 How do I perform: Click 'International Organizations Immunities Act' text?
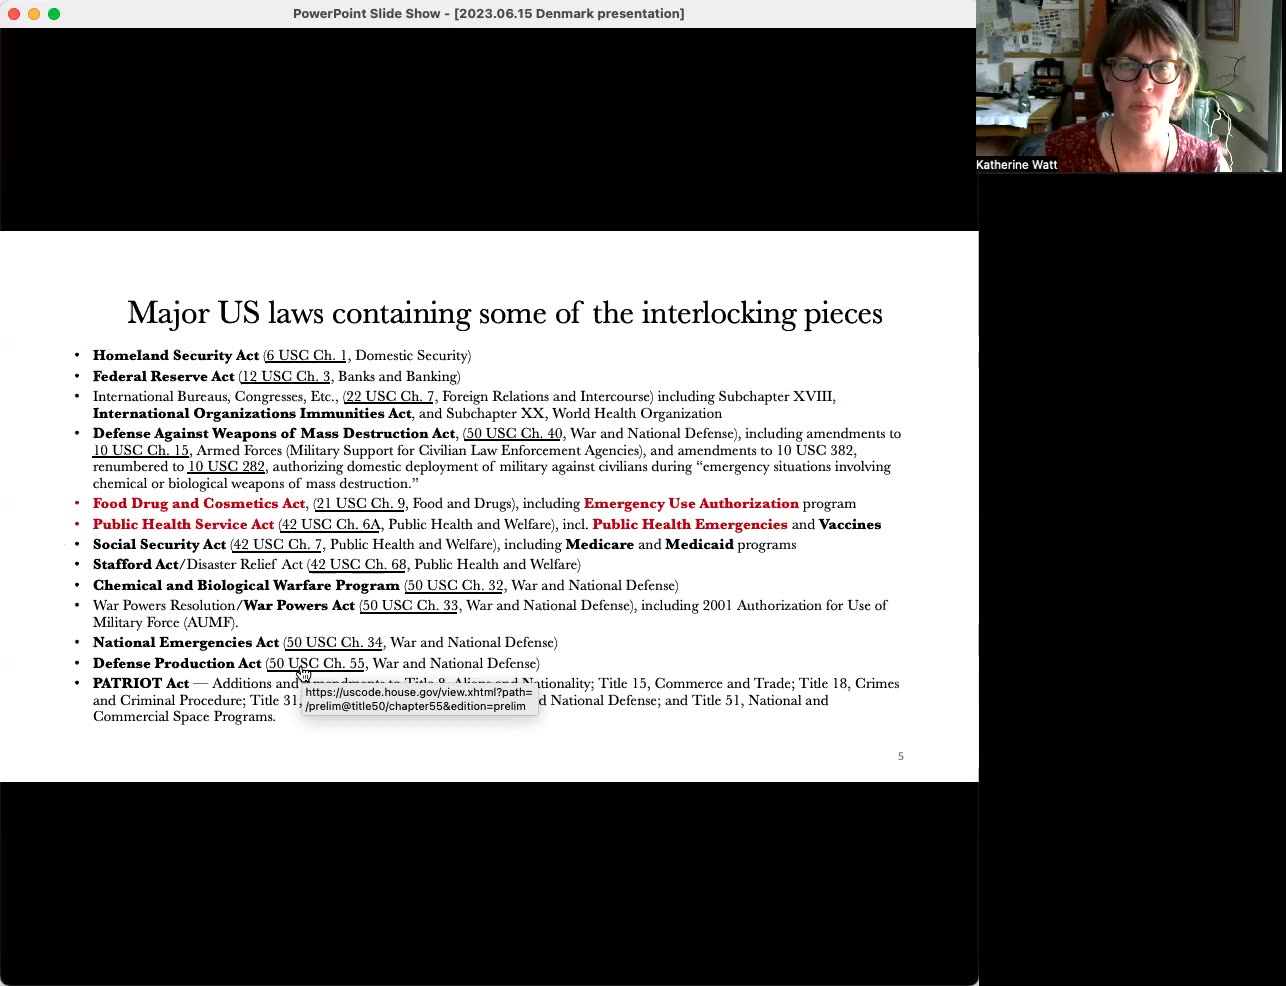click(252, 414)
